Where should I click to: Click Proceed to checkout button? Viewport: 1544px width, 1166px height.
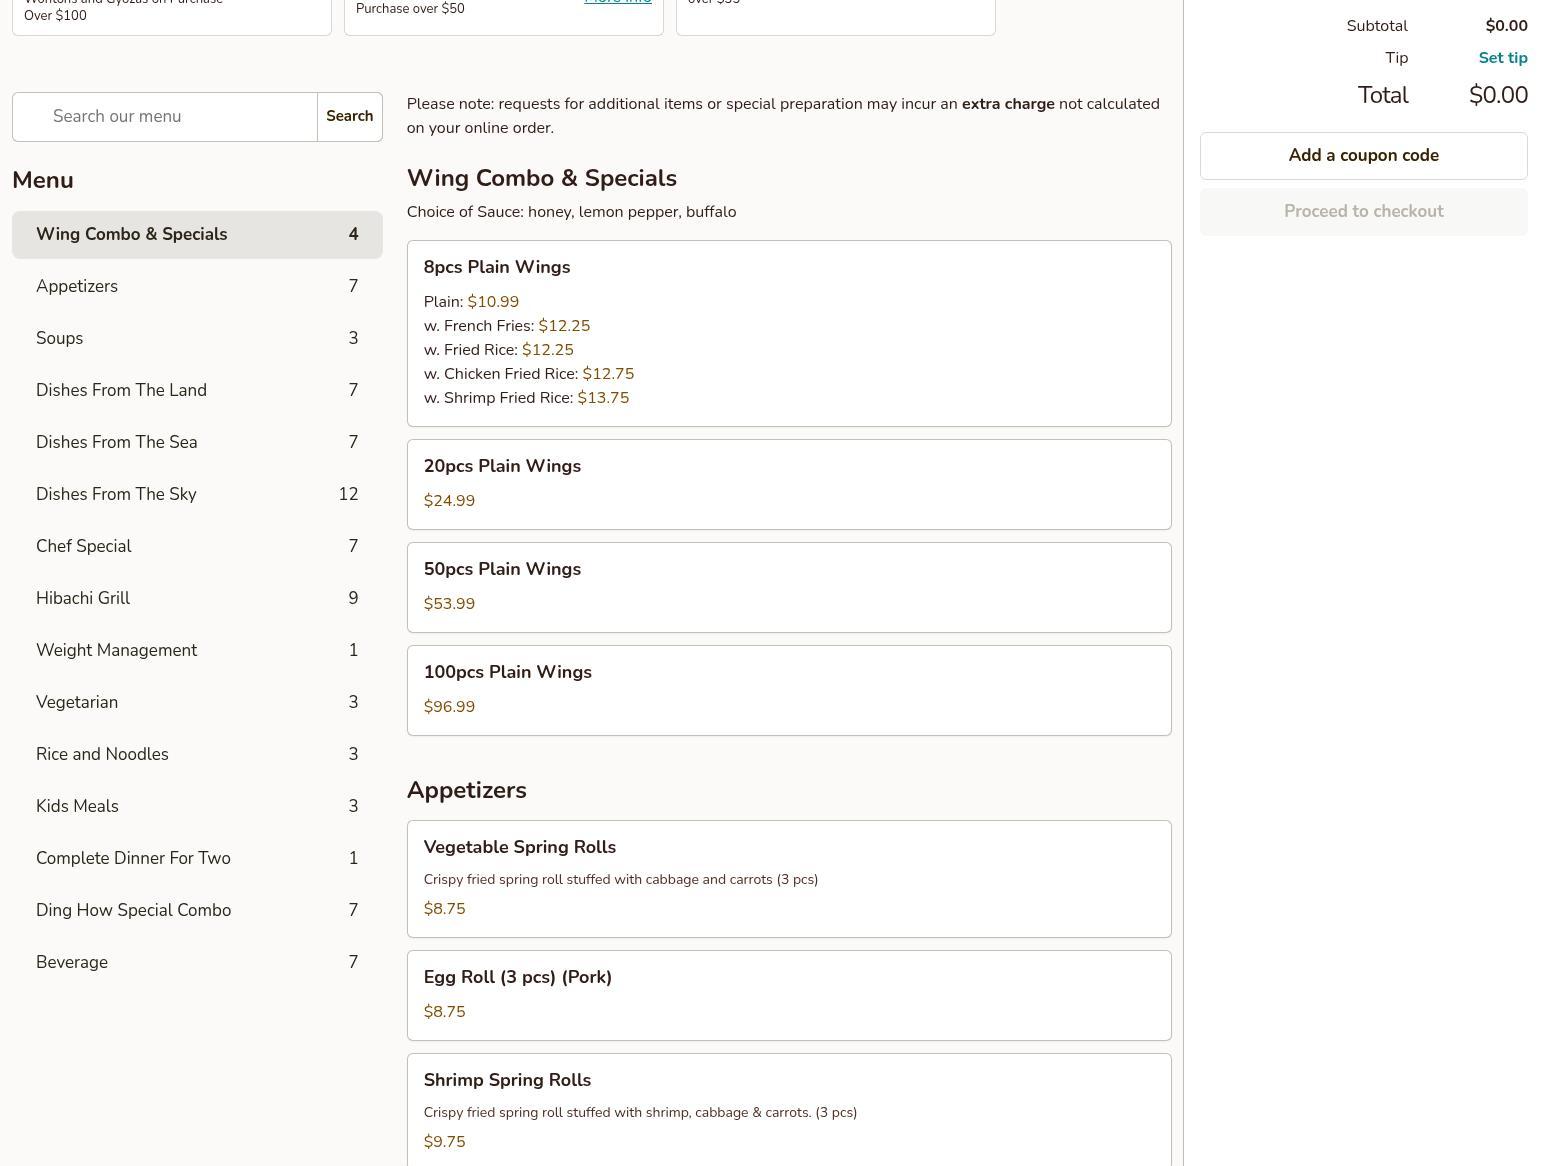pyautogui.click(x=1363, y=212)
